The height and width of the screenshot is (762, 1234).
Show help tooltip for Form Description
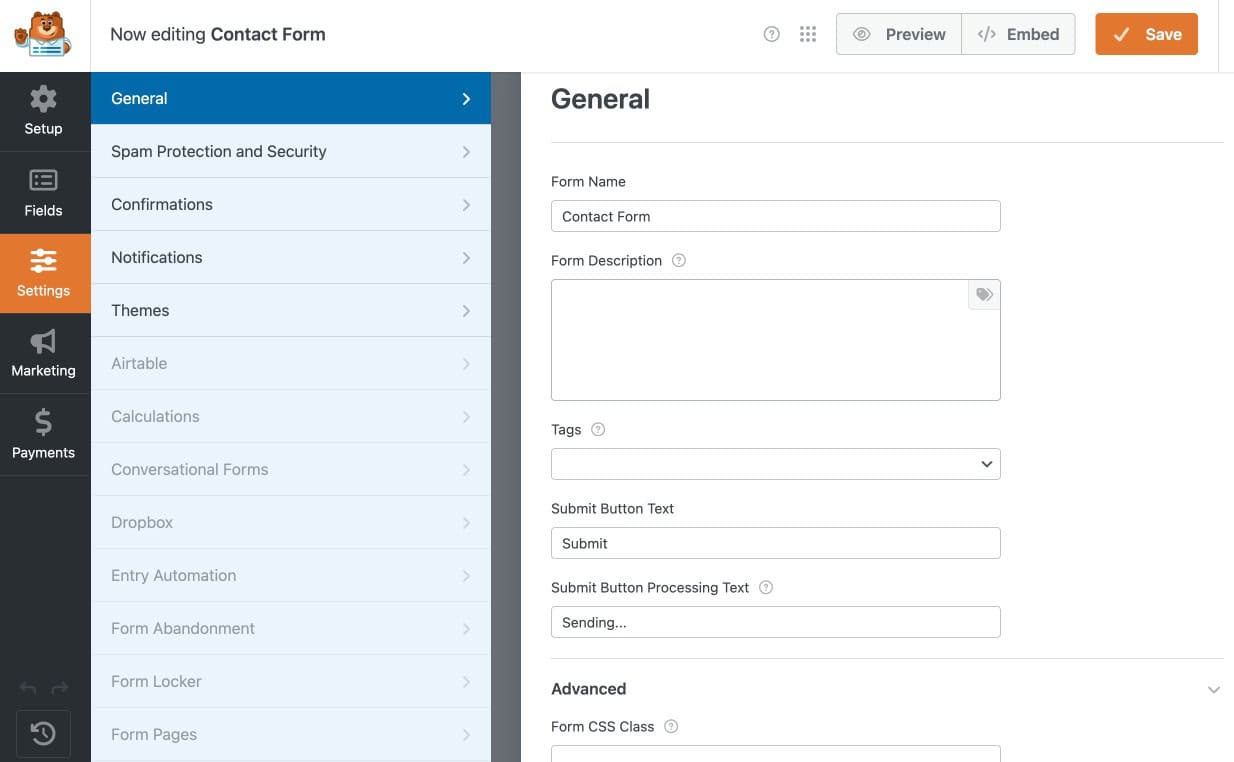[679, 260]
